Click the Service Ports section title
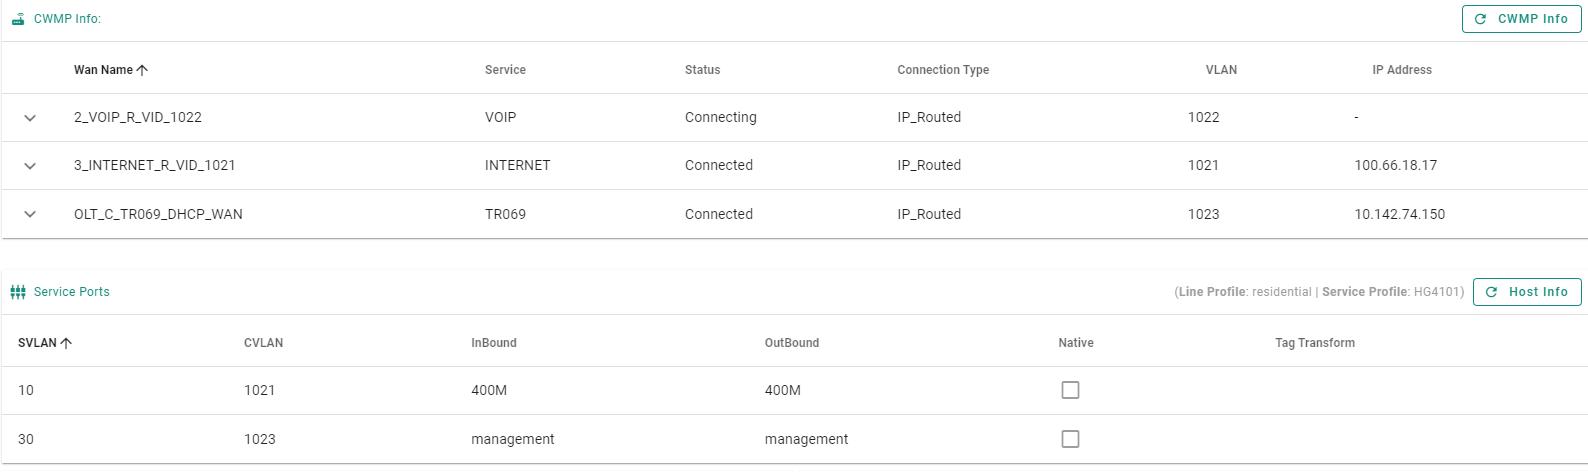The width and height of the screenshot is (1588, 472). point(72,292)
